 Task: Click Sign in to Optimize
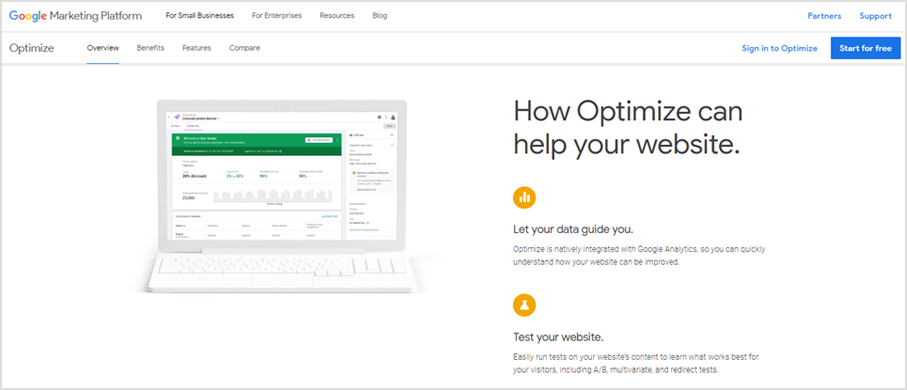[779, 49]
